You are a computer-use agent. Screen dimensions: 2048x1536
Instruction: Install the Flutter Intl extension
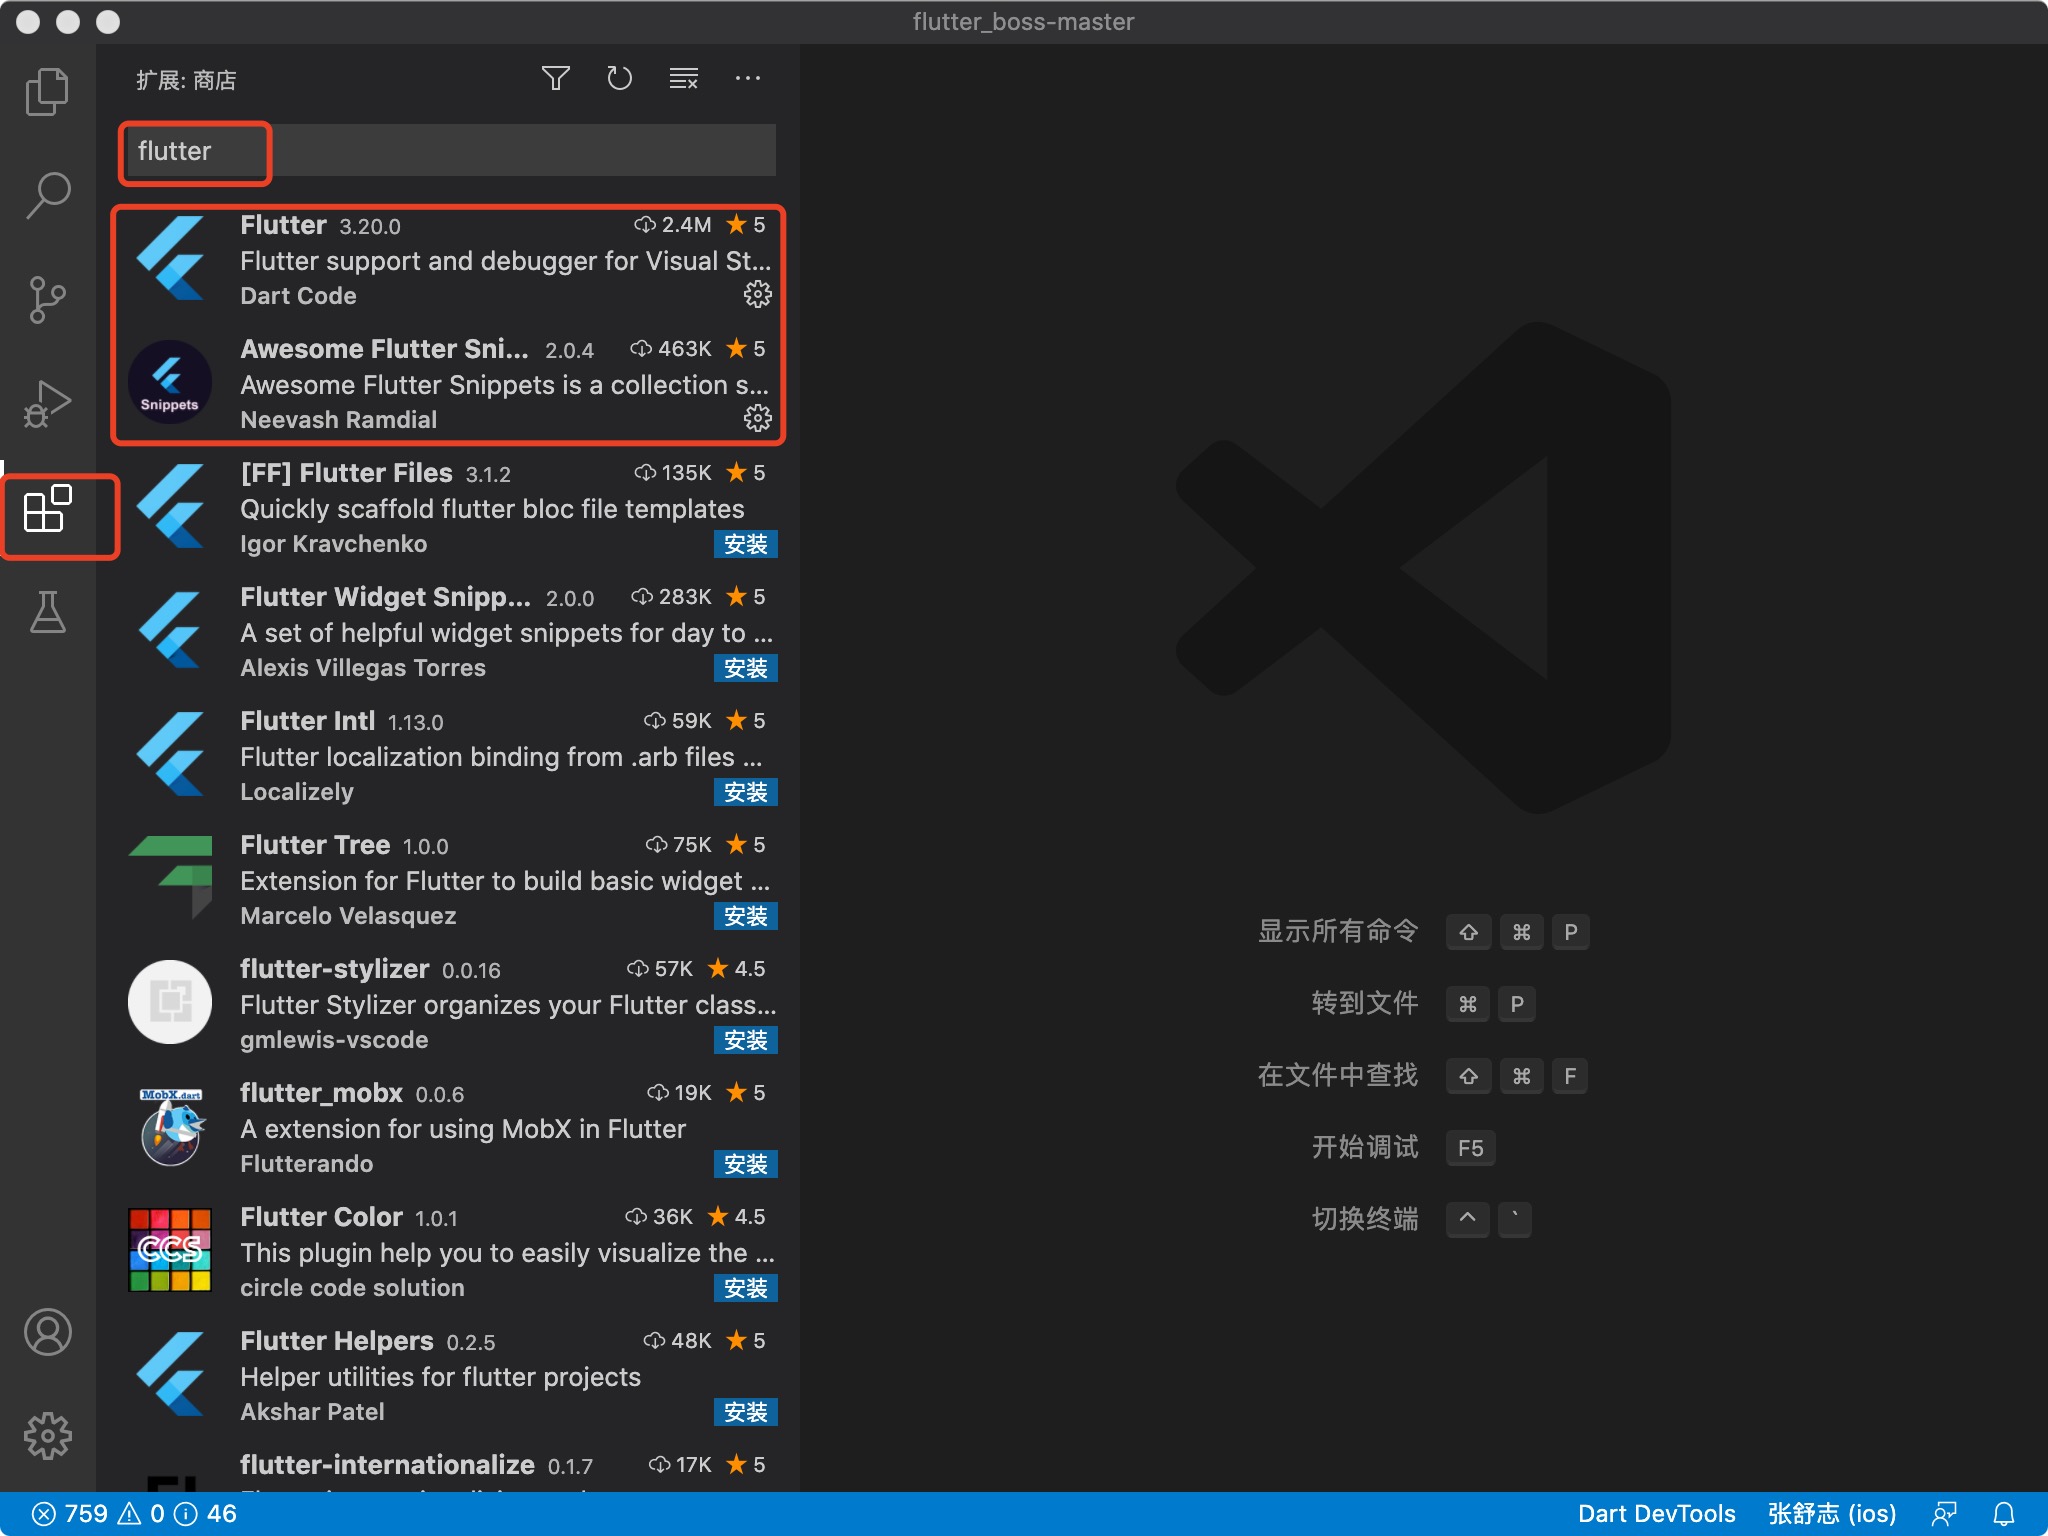coord(745,792)
